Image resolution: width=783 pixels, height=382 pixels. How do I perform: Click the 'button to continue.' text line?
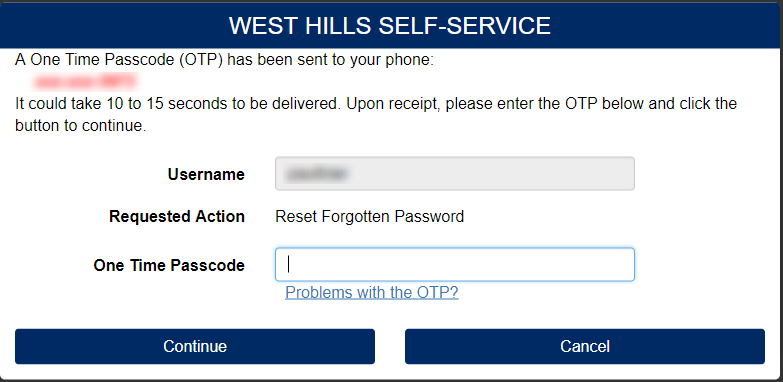point(80,126)
